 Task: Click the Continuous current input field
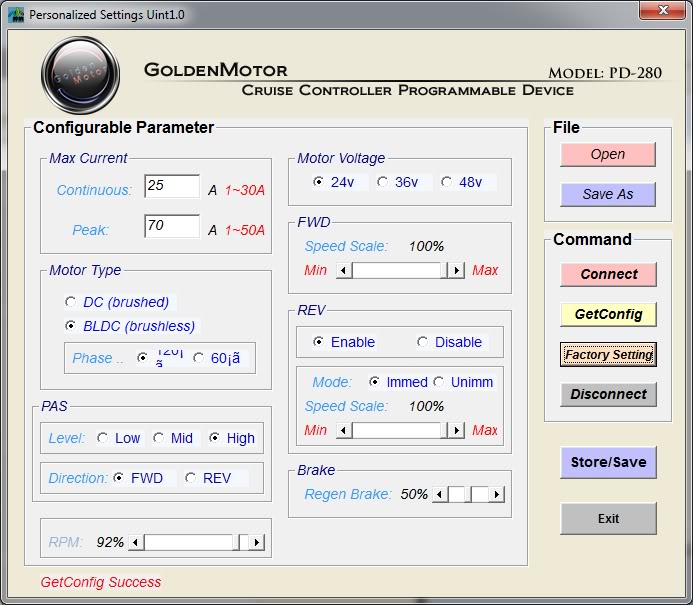[x=172, y=187]
